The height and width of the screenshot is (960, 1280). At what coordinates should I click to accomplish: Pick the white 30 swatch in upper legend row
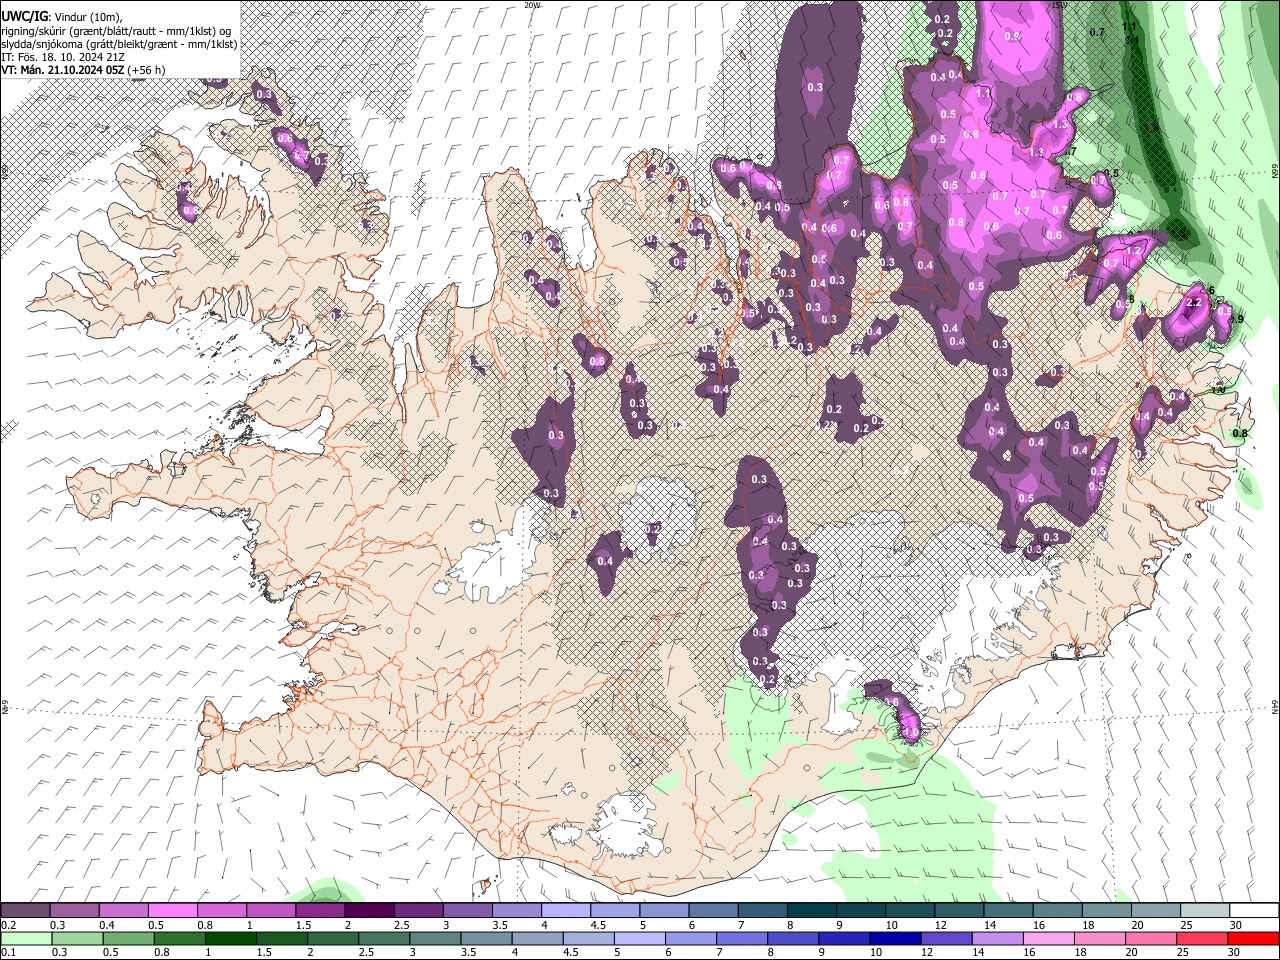click(x=1253, y=911)
